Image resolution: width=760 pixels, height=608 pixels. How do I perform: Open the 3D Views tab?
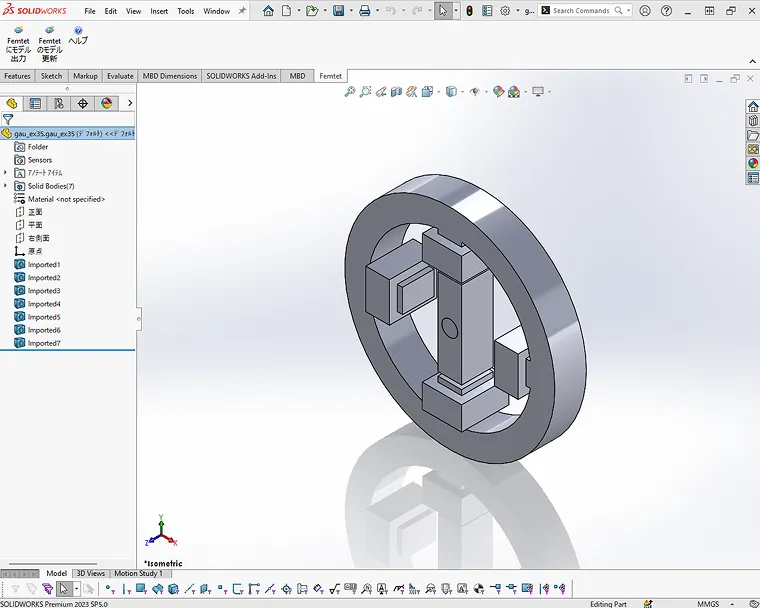[x=91, y=573]
